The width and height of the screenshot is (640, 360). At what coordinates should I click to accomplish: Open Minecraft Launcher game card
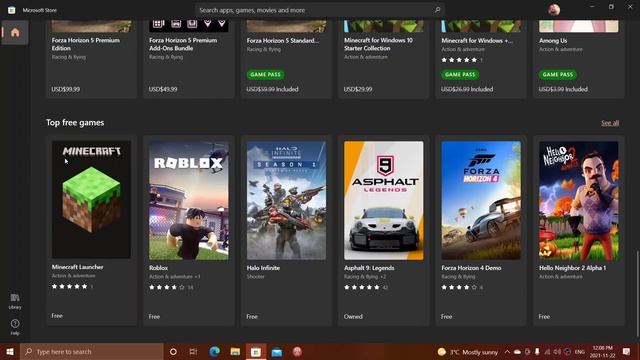(x=91, y=231)
